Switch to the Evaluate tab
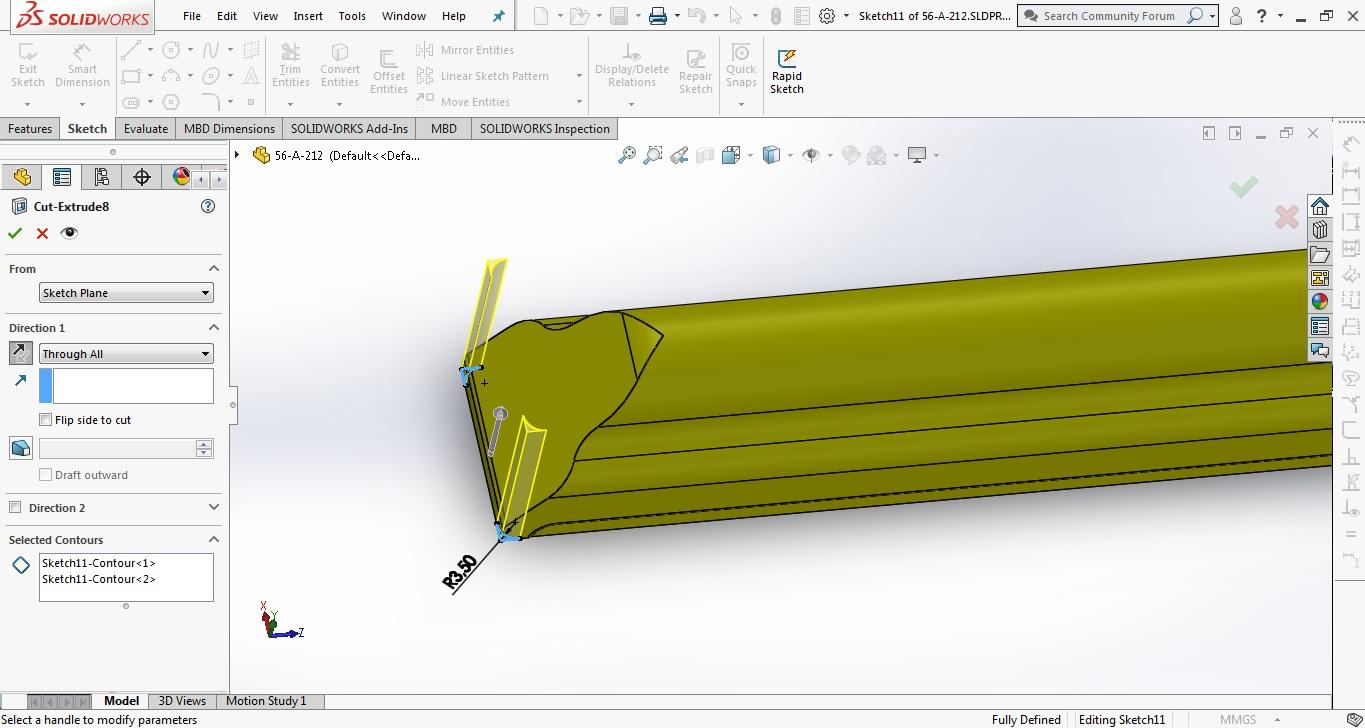The width and height of the screenshot is (1365, 728). pyautogui.click(x=146, y=129)
